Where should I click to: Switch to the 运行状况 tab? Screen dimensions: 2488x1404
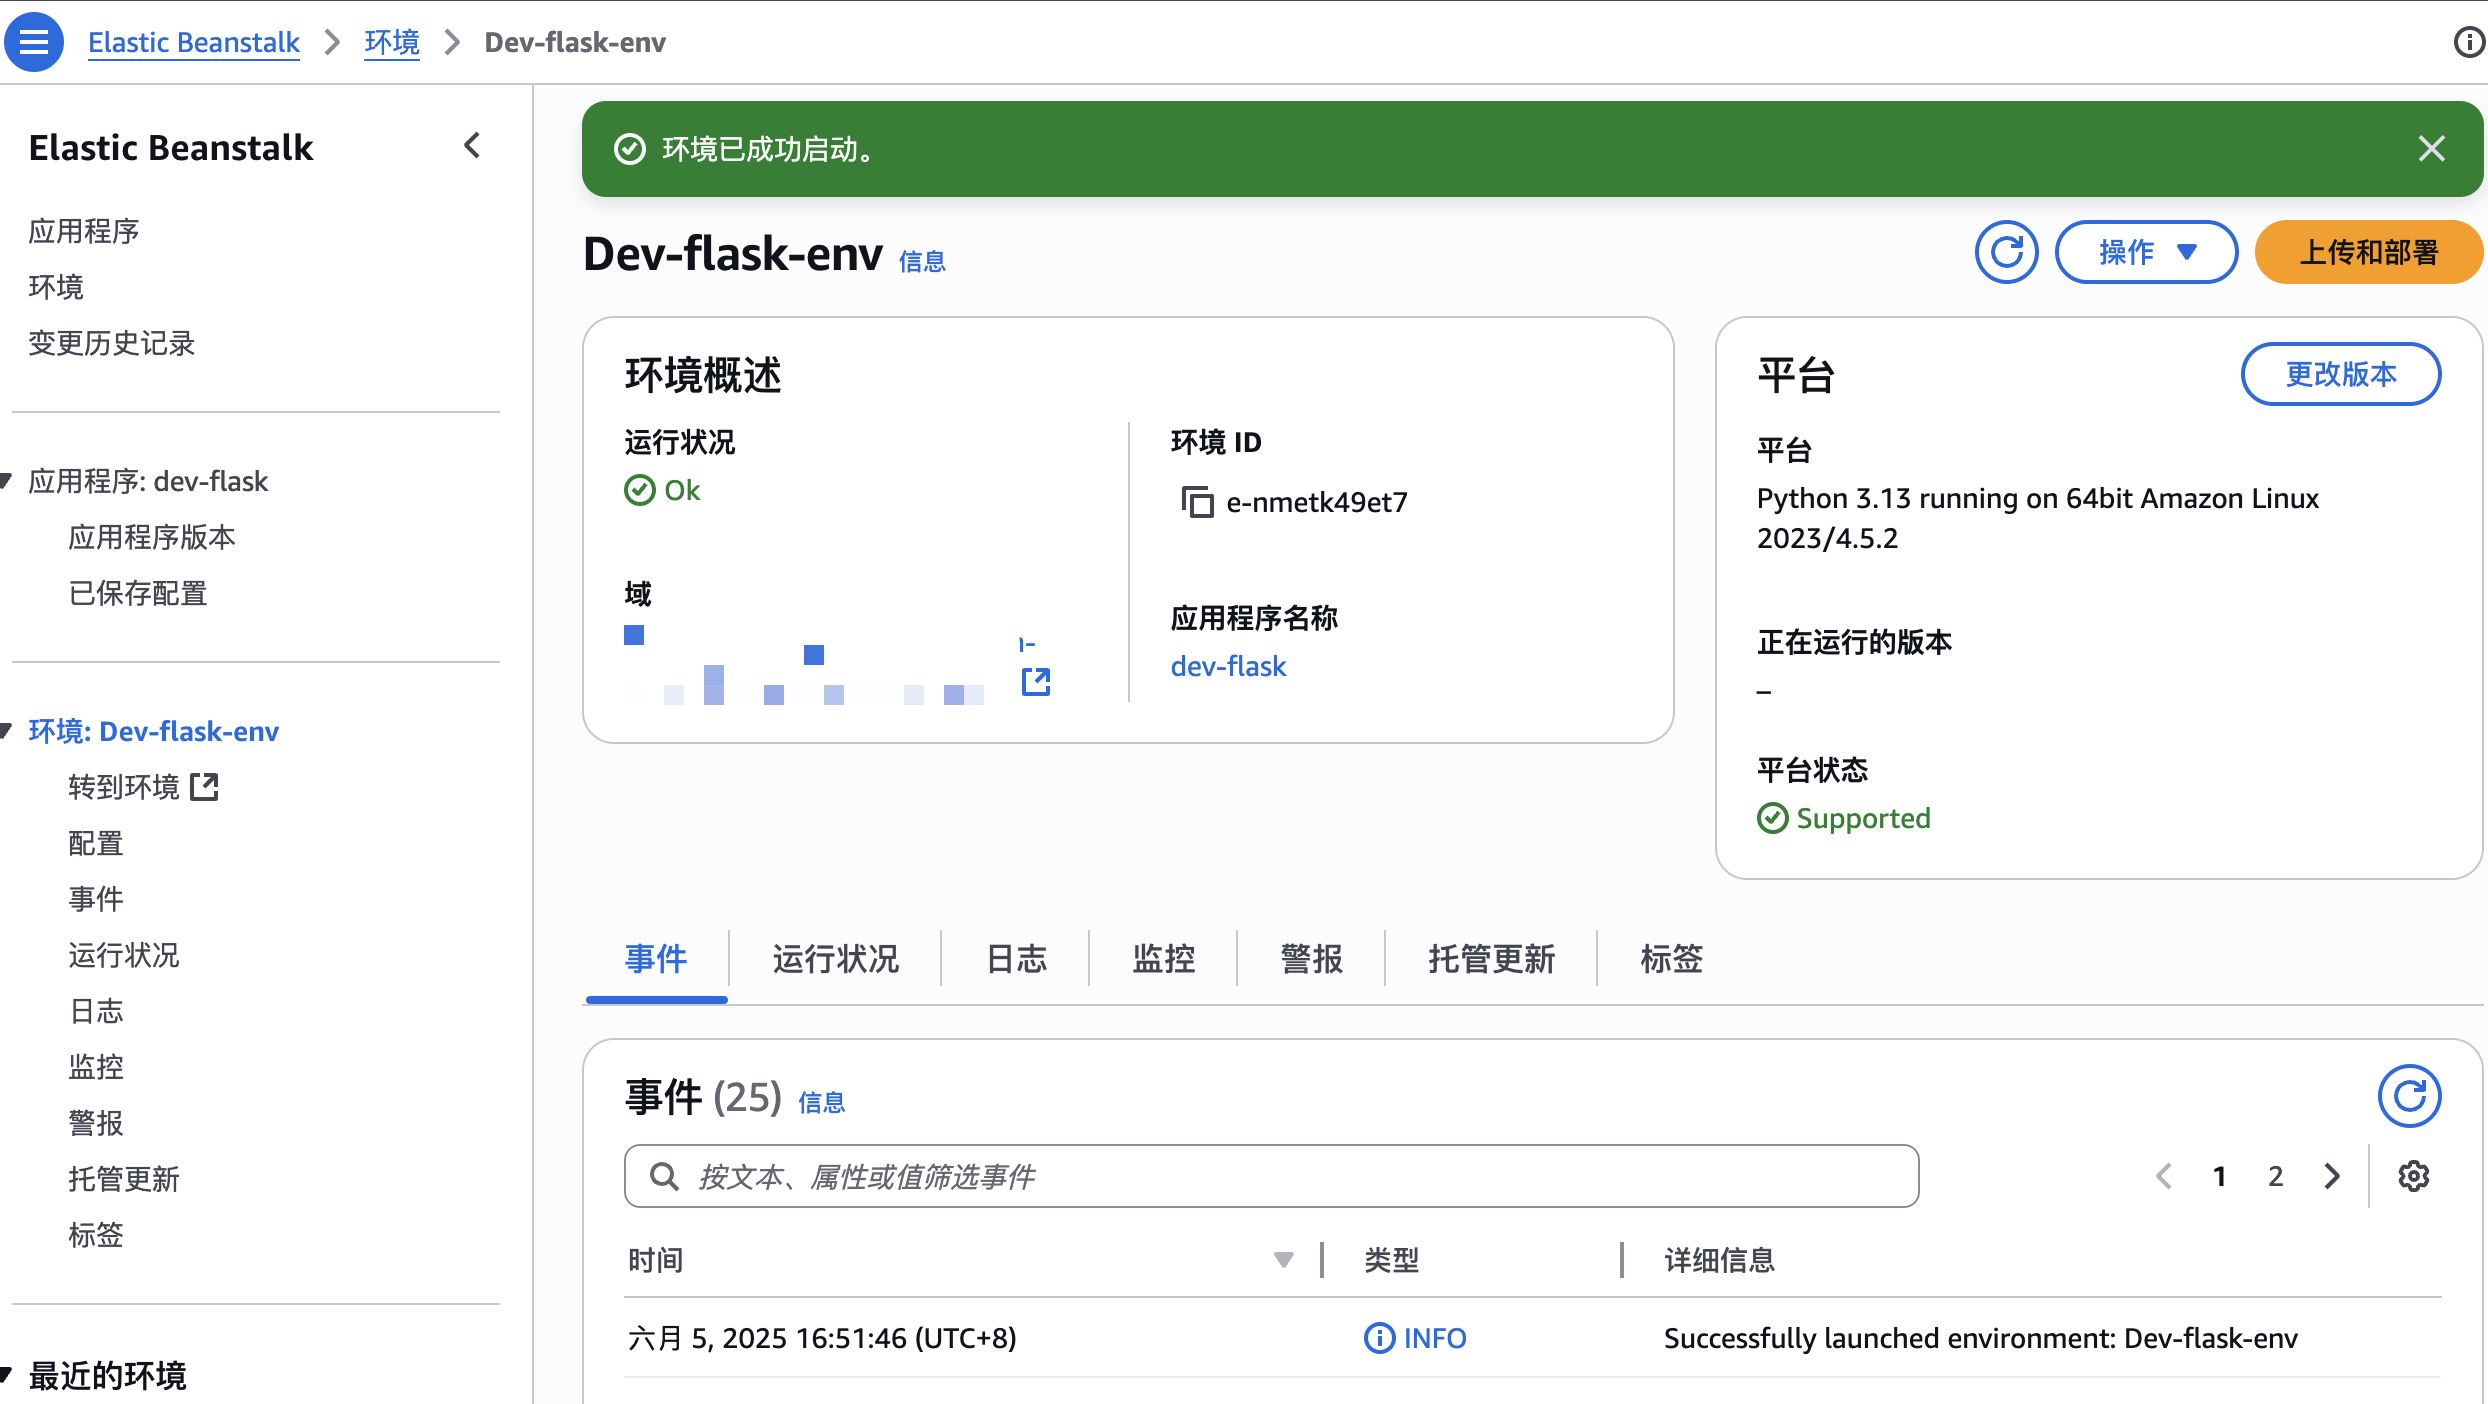pos(835,959)
